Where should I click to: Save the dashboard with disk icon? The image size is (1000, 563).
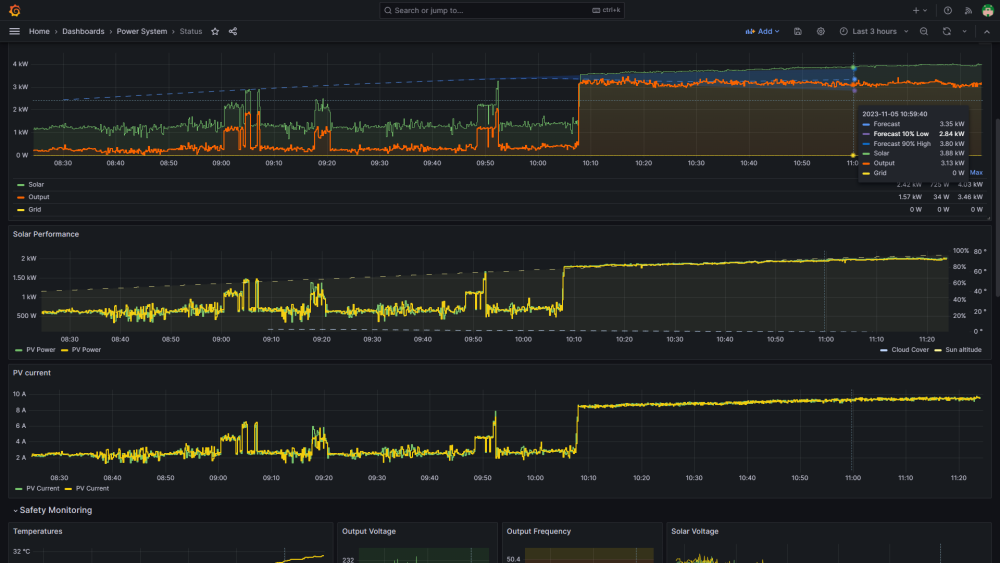[x=798, y=31]
